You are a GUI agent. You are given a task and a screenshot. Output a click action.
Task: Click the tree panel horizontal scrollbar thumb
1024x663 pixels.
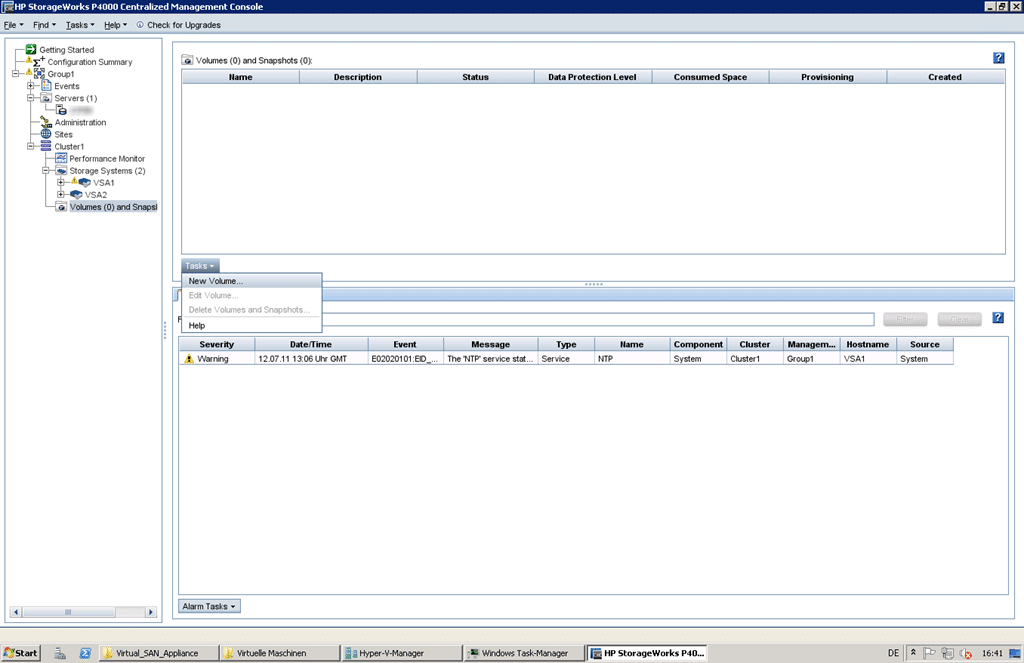69,612
